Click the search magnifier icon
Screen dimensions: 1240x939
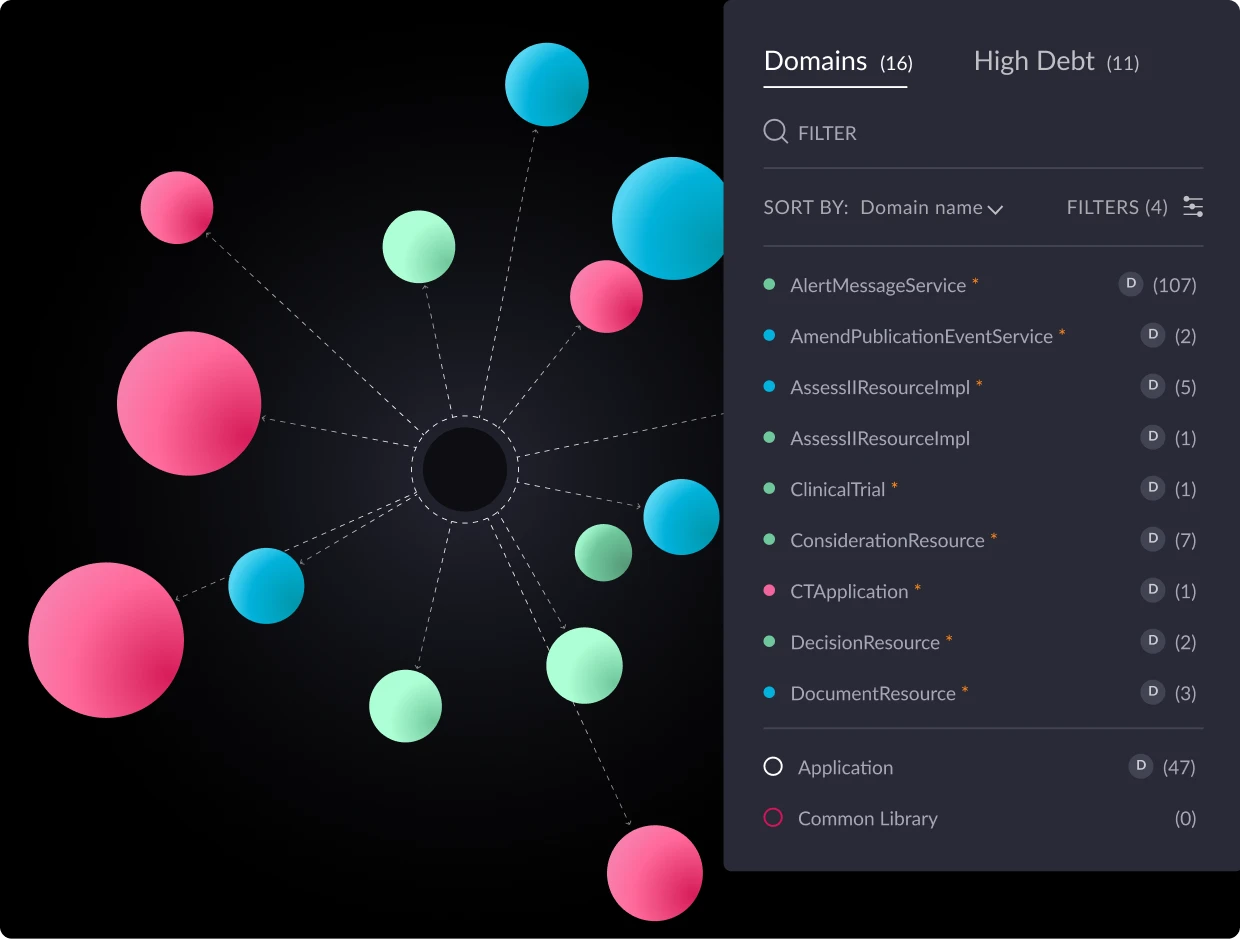[775, 132]
